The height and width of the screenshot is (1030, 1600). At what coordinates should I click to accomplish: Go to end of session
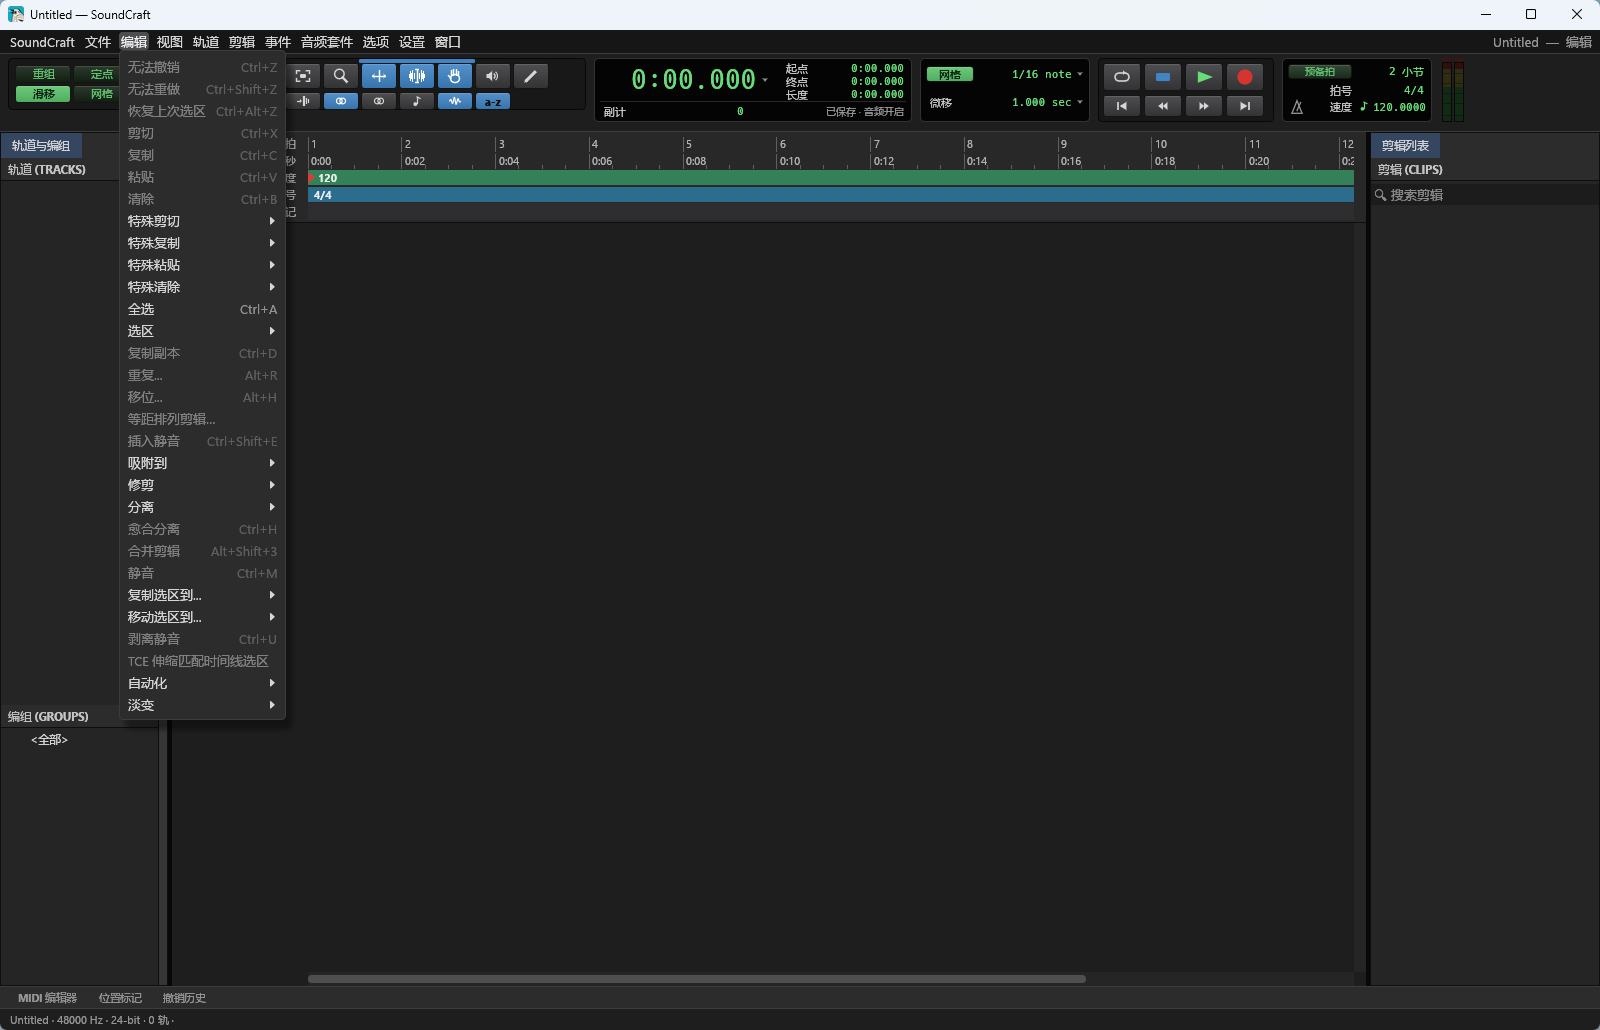1245,105
